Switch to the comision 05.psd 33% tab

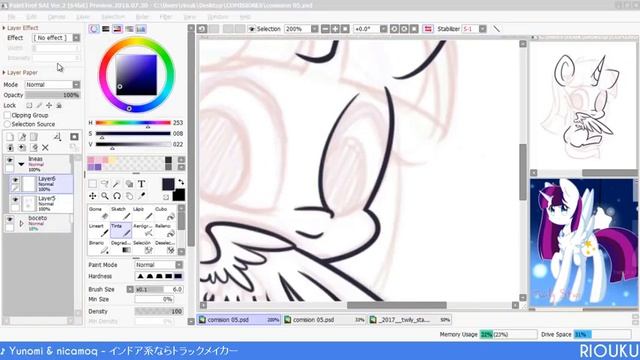point(324,320)
